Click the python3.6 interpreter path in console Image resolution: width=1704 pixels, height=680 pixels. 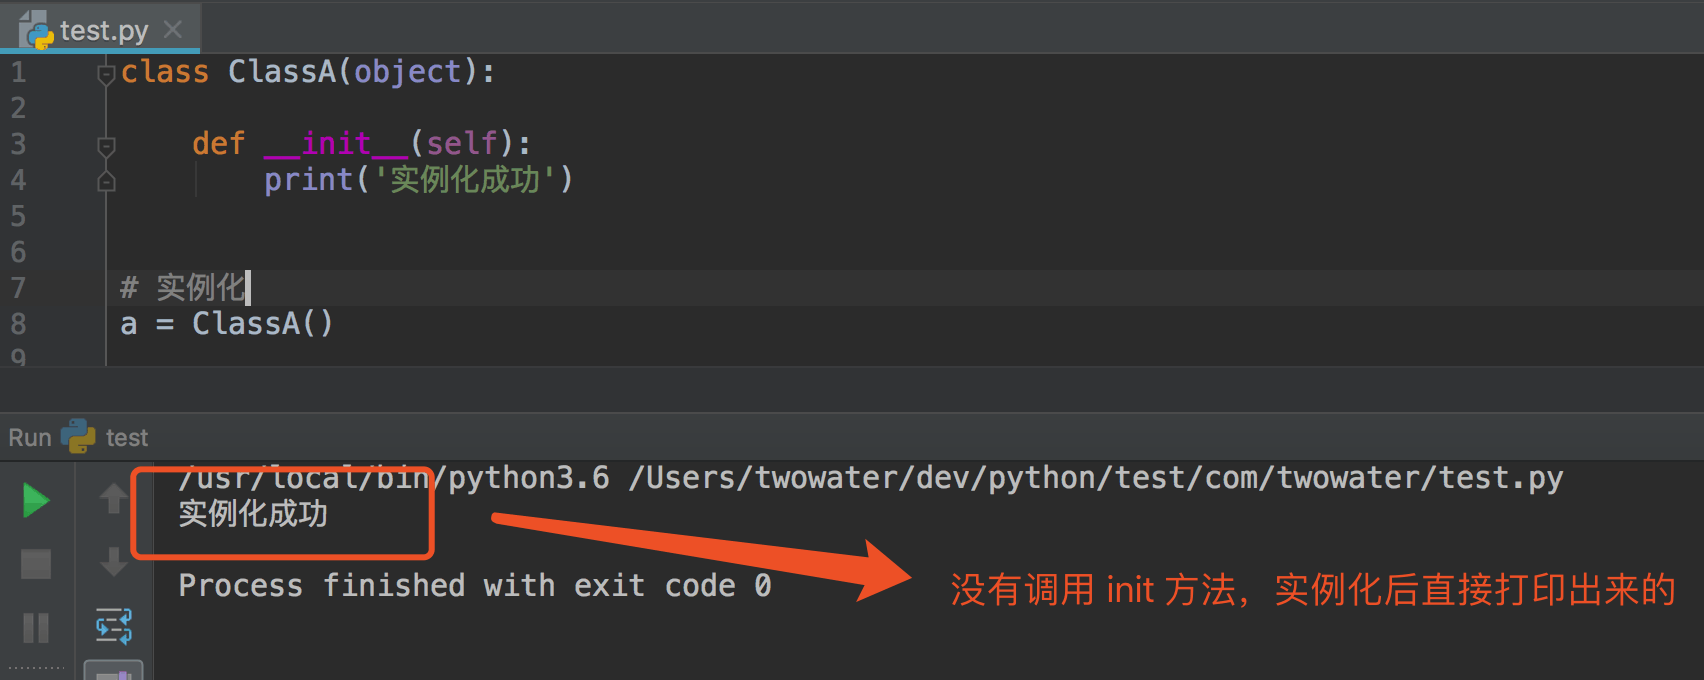[x=394, y=478]
